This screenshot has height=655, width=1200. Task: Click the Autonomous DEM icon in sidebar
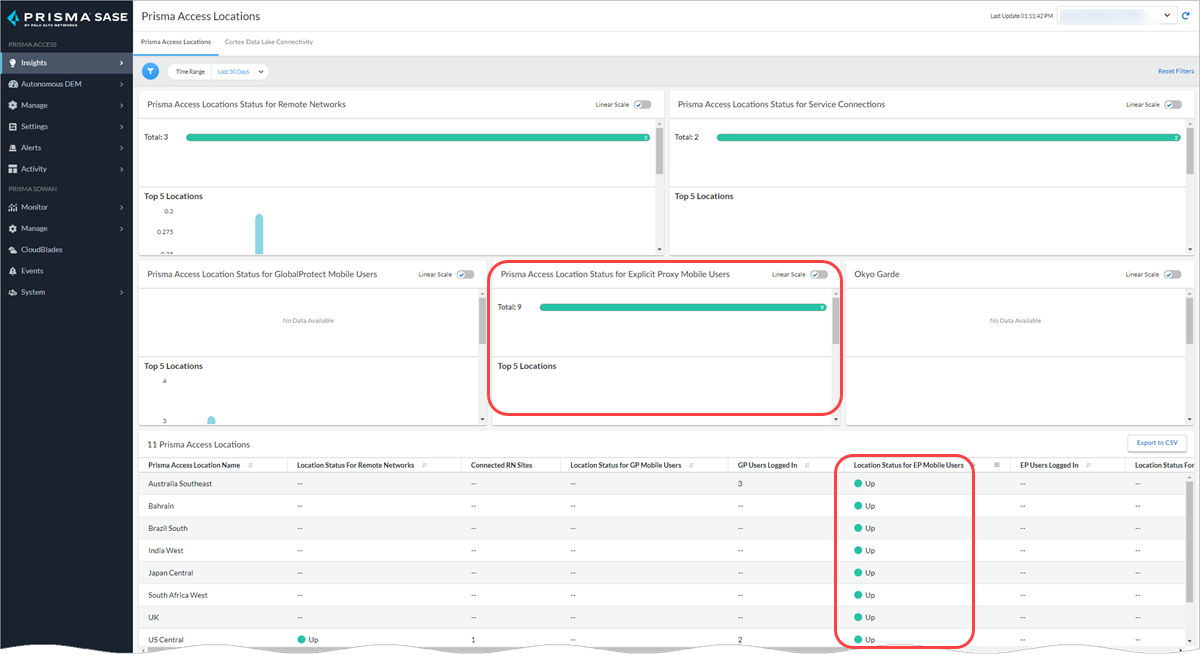pyautogui.click(x=12, y=84)
